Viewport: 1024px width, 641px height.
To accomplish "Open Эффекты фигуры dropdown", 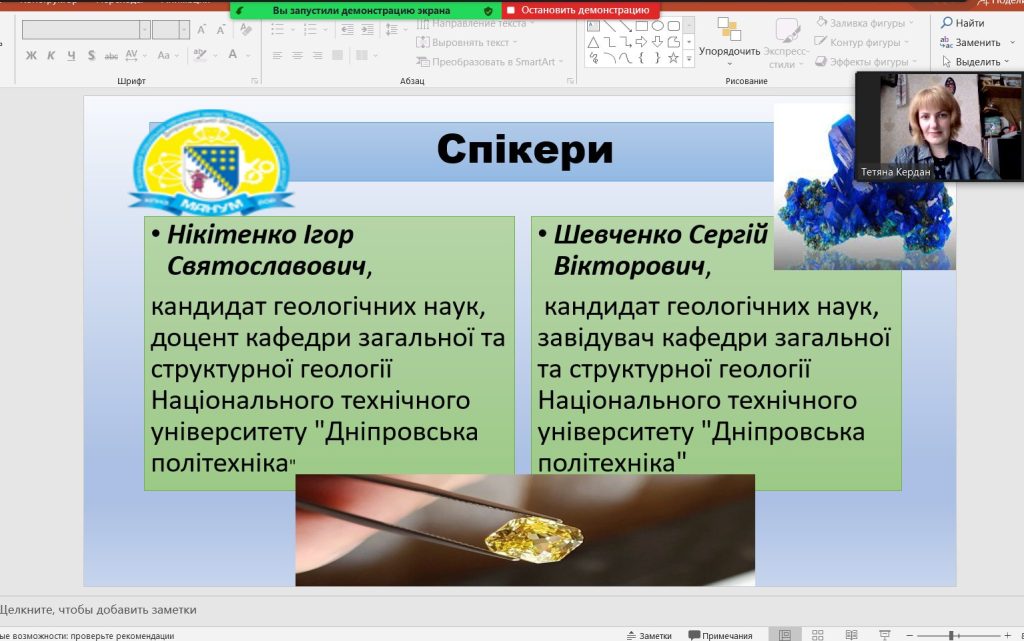I will coord(867,62).
